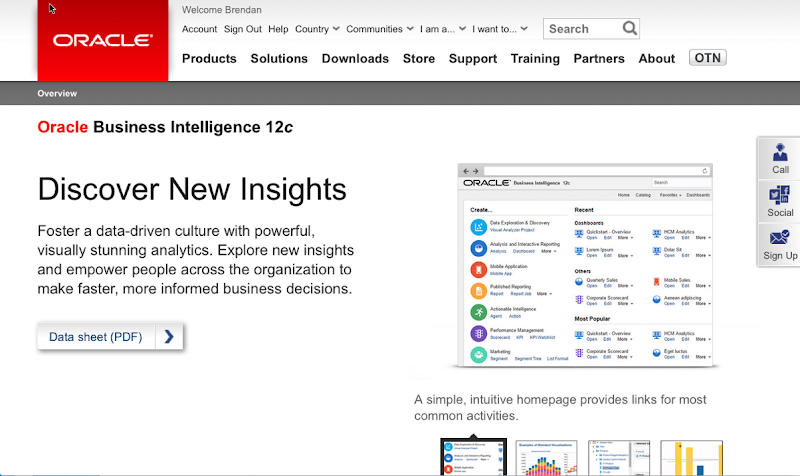Click the "Welcome Brendan" text
The height and width of the screenshot is (476, 800).
(221, 10)
